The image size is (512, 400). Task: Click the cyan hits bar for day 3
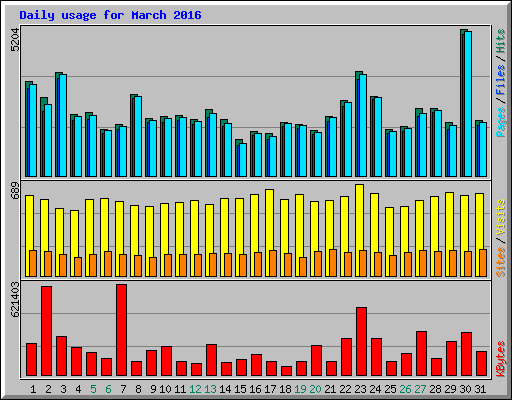(63, 125)
